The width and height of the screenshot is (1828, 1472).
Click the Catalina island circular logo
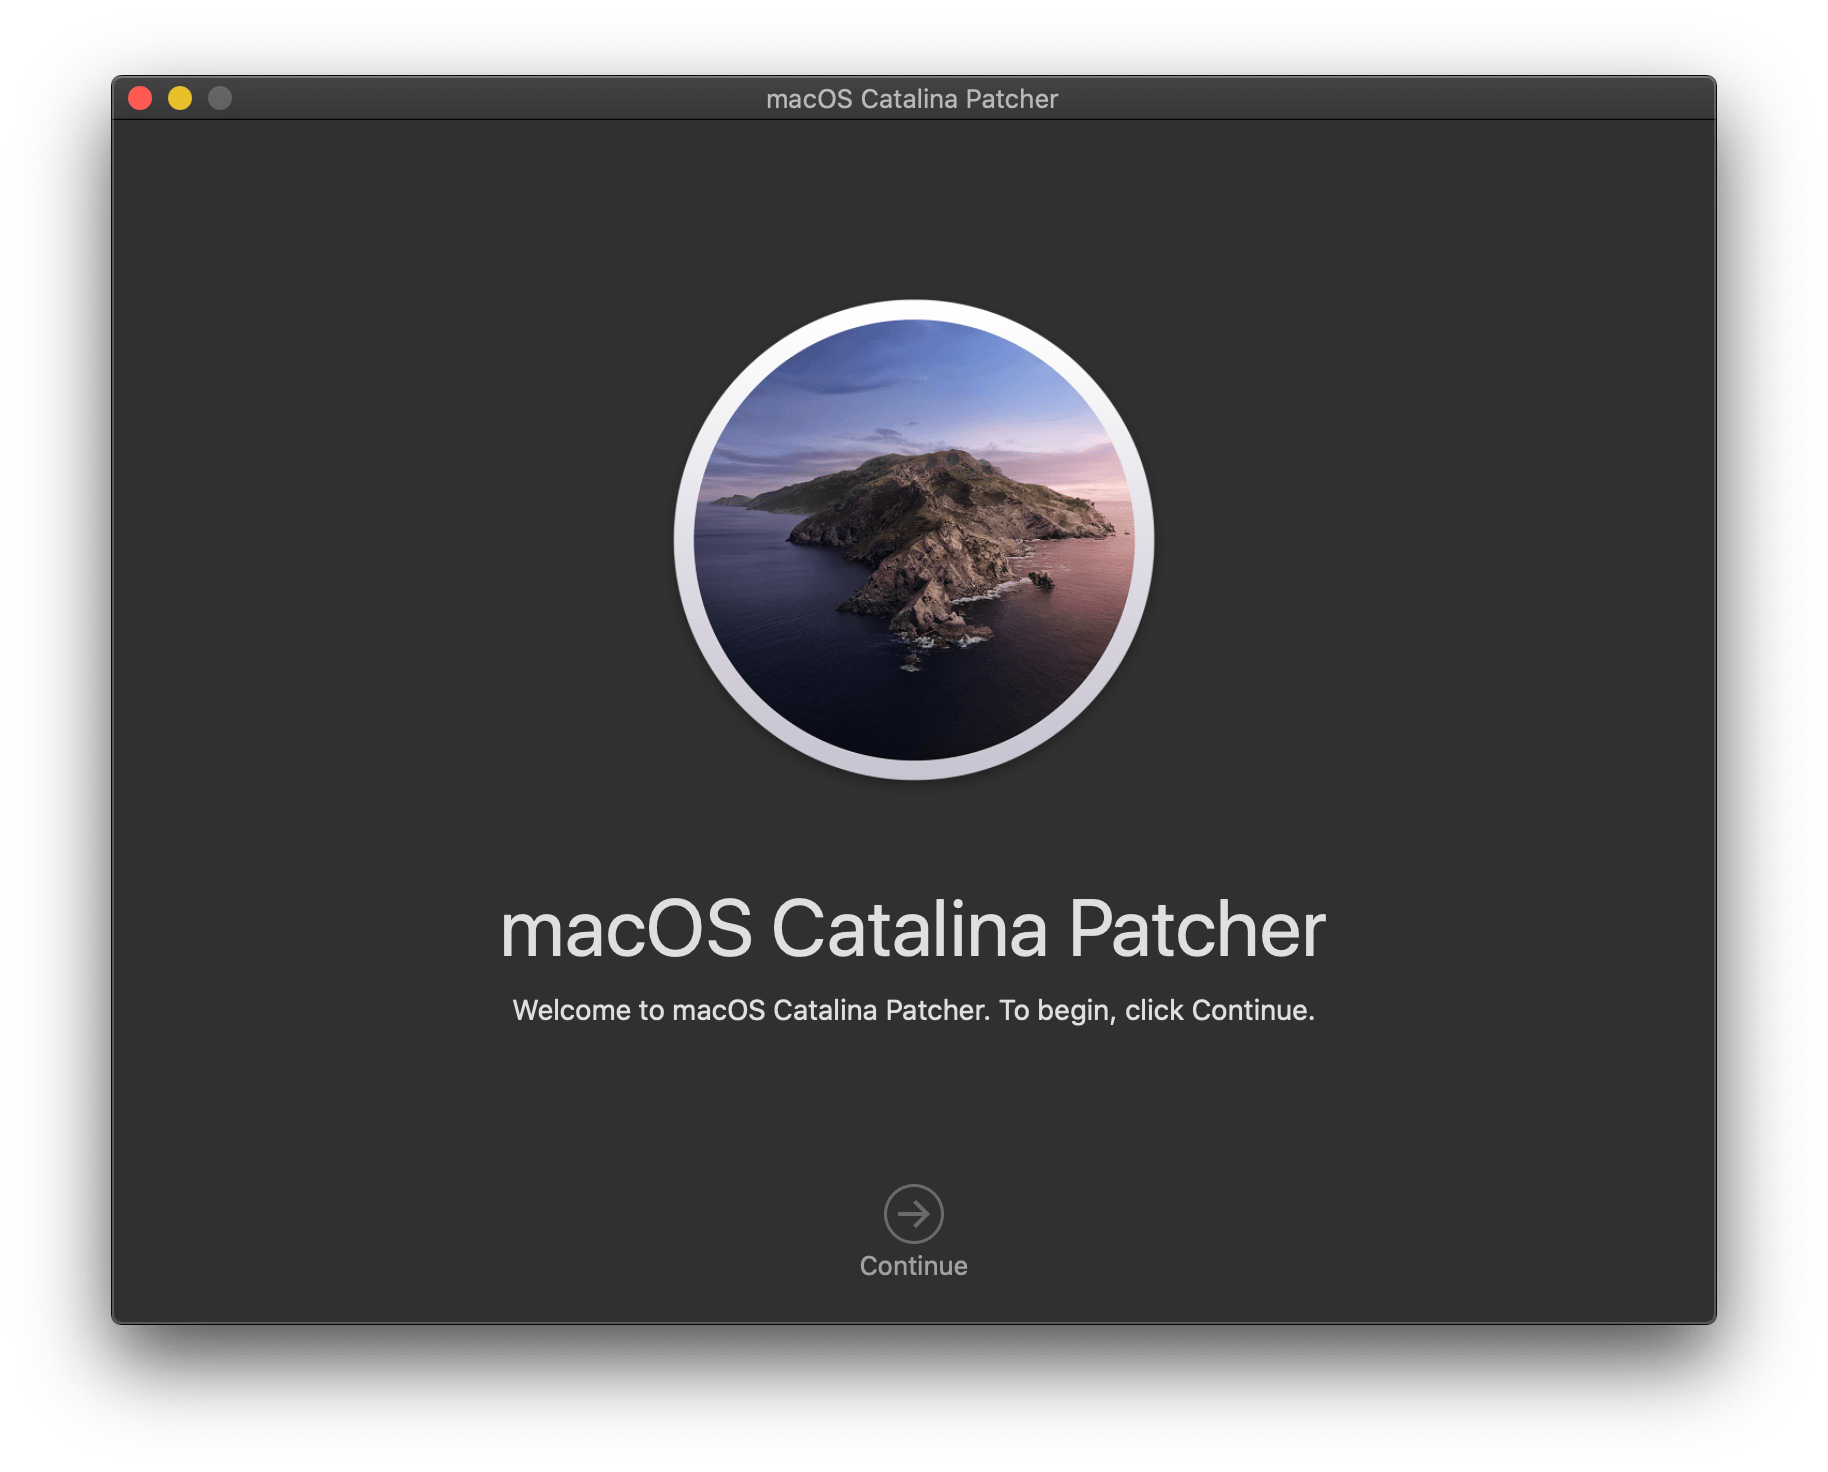[913, 539]
